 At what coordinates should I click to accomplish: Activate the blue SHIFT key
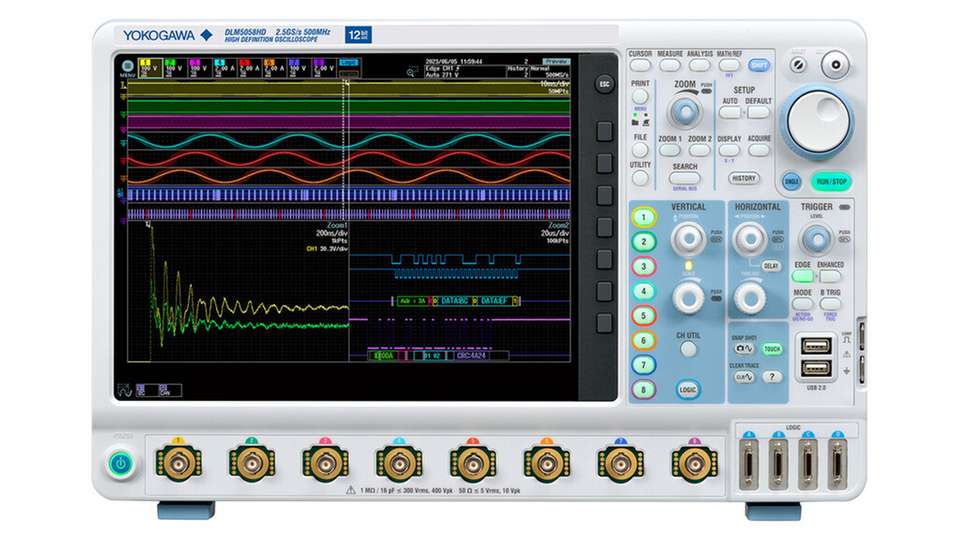pos(759,65)
